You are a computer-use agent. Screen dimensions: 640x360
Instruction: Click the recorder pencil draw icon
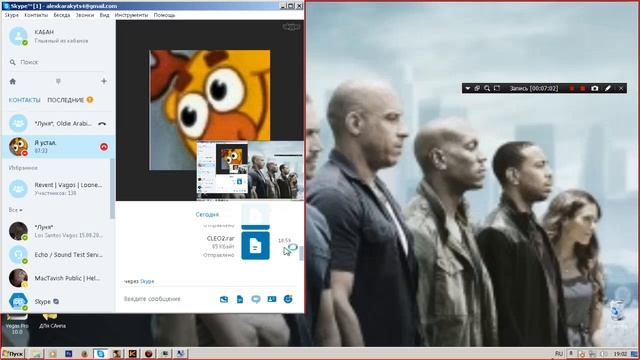(607, 88)
